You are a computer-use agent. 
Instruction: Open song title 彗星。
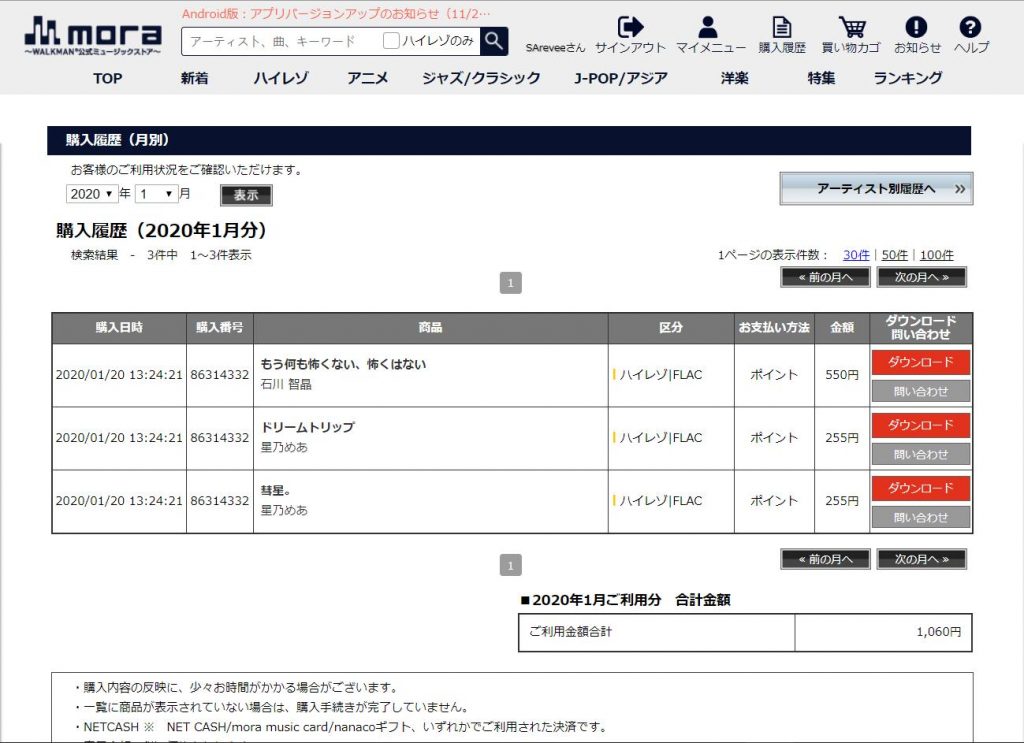(276, 490)
